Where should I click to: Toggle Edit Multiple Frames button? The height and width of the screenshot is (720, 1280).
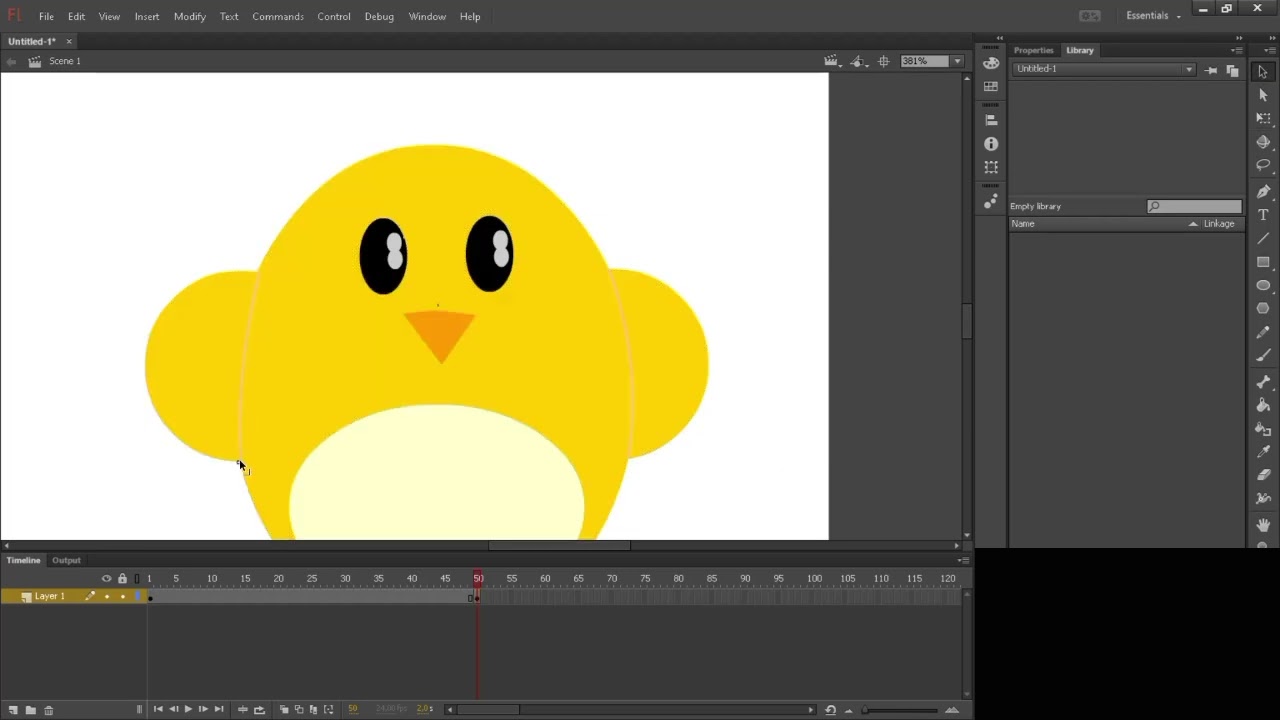click(313, 710)
